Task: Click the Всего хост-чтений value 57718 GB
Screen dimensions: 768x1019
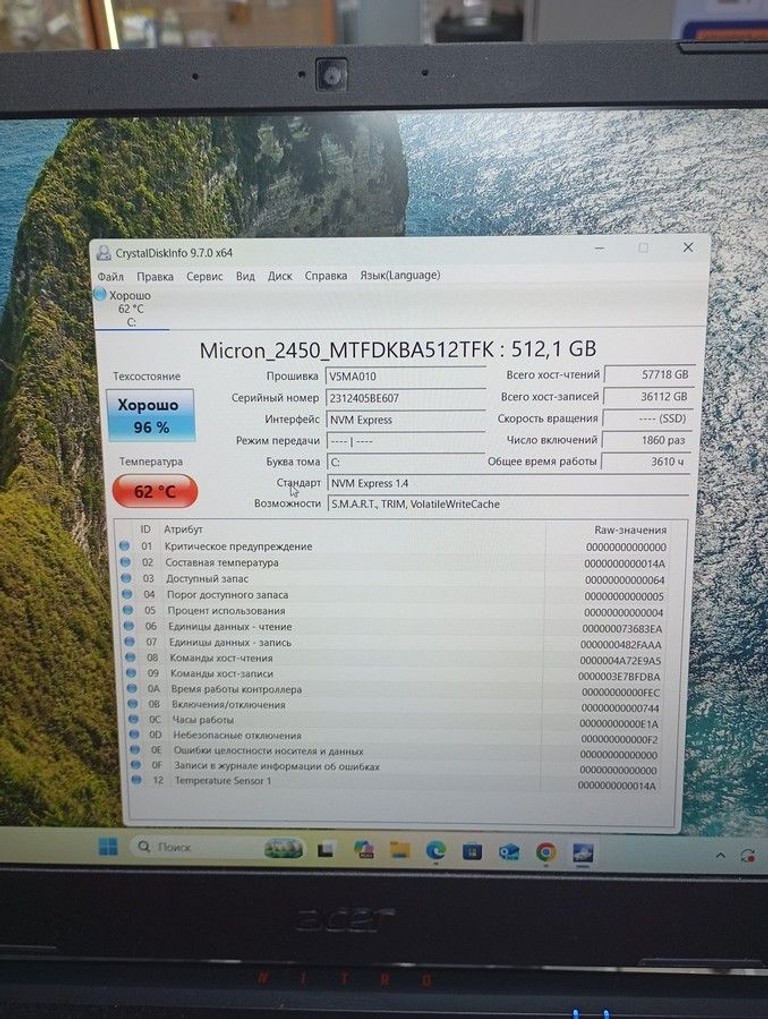Action: [648, 375]
